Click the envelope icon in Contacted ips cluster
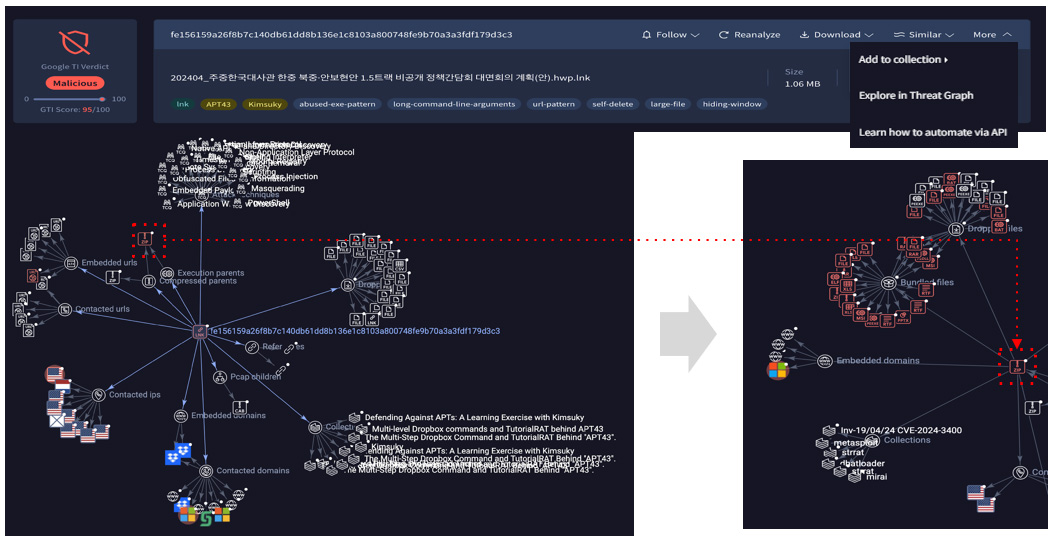 point(58,421)
